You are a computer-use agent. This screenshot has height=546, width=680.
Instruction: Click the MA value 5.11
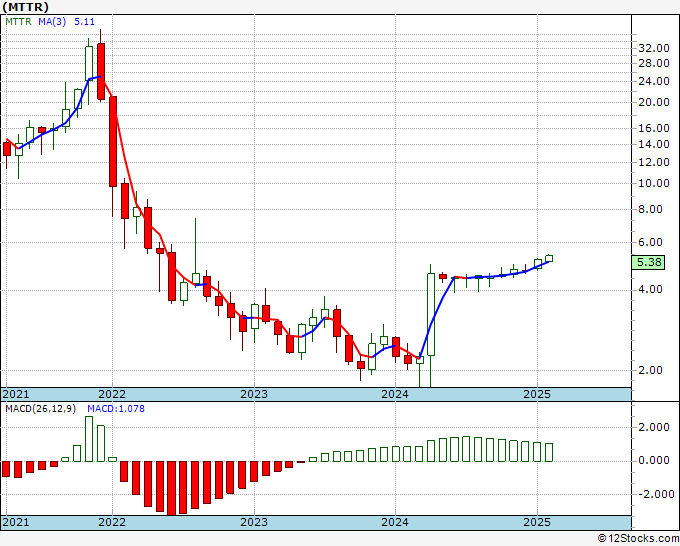point(84,21)
